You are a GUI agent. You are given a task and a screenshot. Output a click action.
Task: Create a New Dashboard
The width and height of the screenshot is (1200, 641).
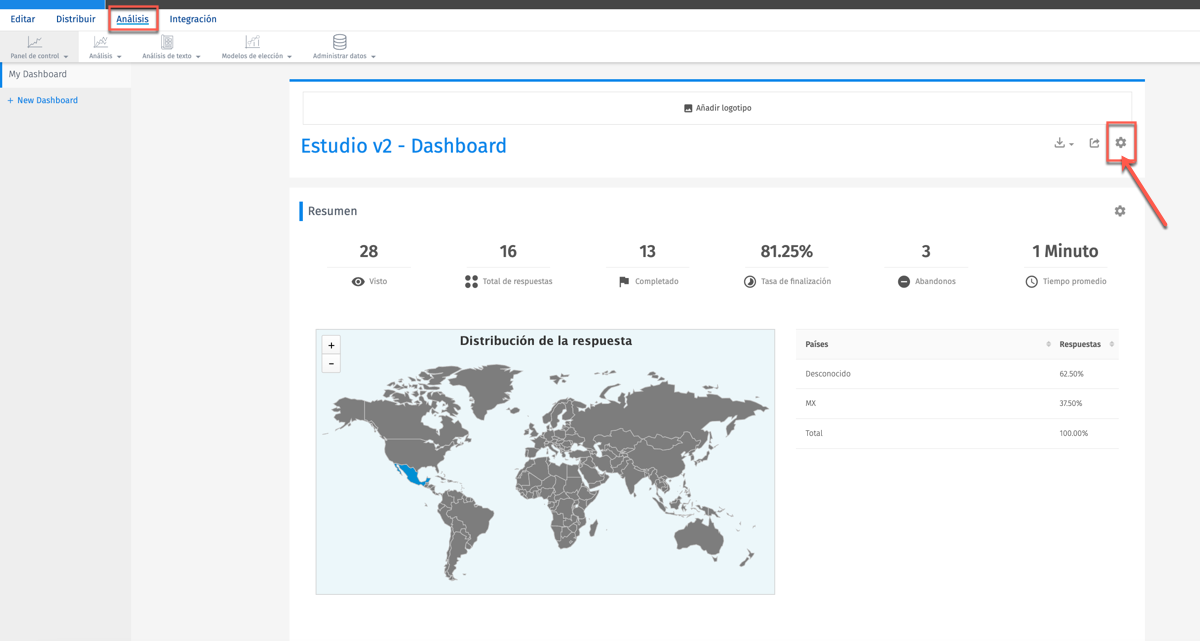click(43, 100)
